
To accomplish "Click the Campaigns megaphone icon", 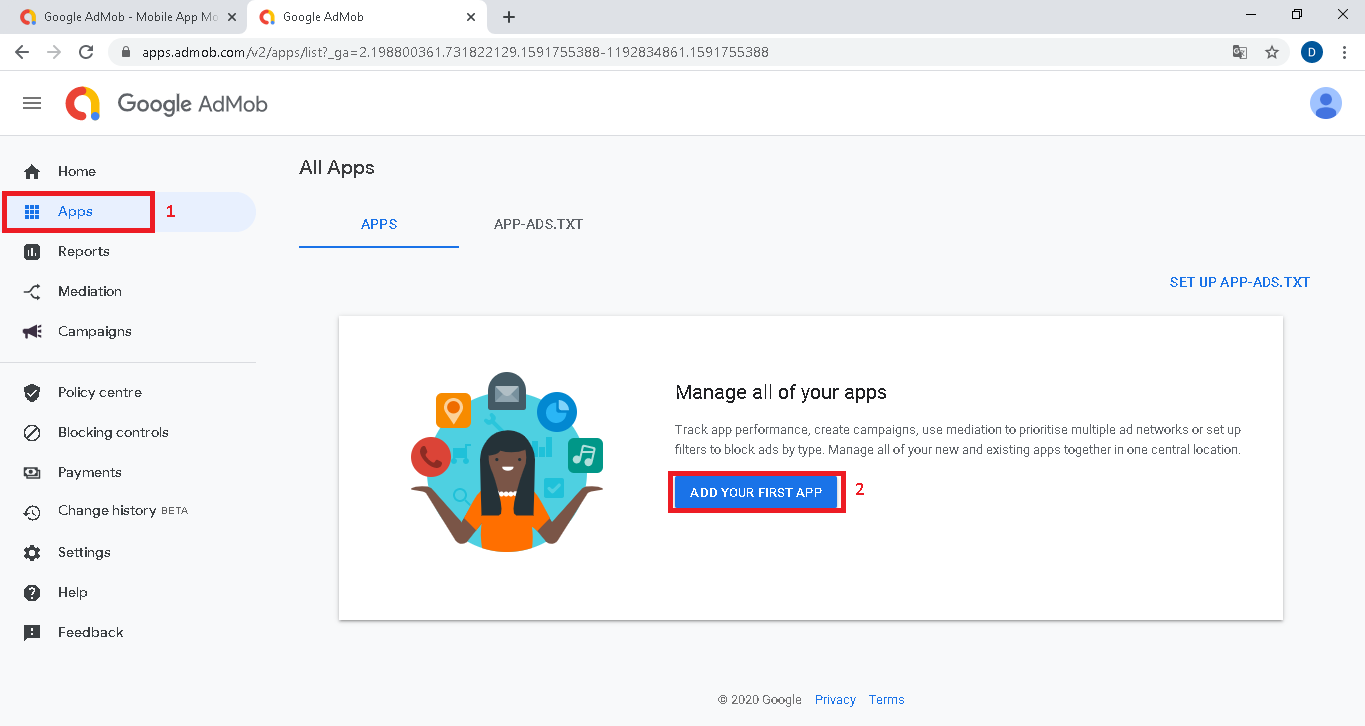I will point(32,332).
